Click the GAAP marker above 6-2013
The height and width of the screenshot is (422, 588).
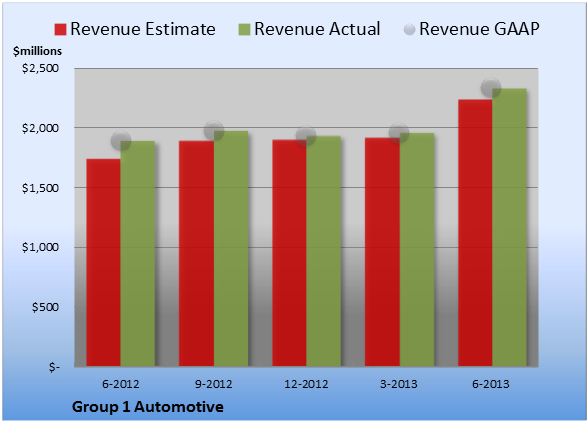pos(491,88)
